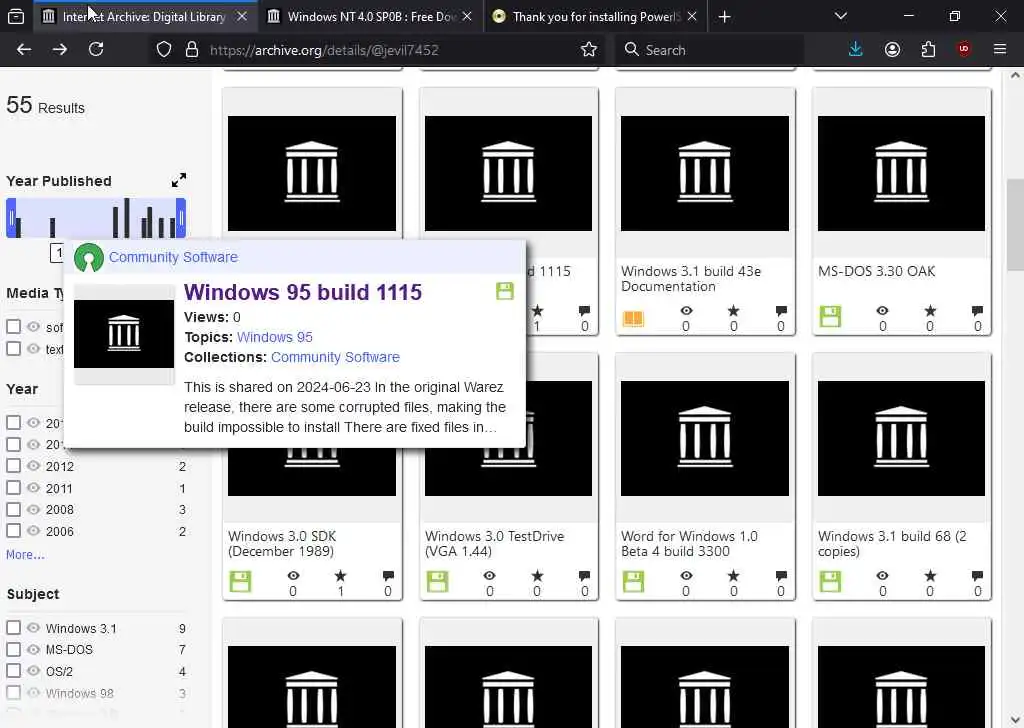Click views eye icon on Word for Windows card

(x=686, y=576)
